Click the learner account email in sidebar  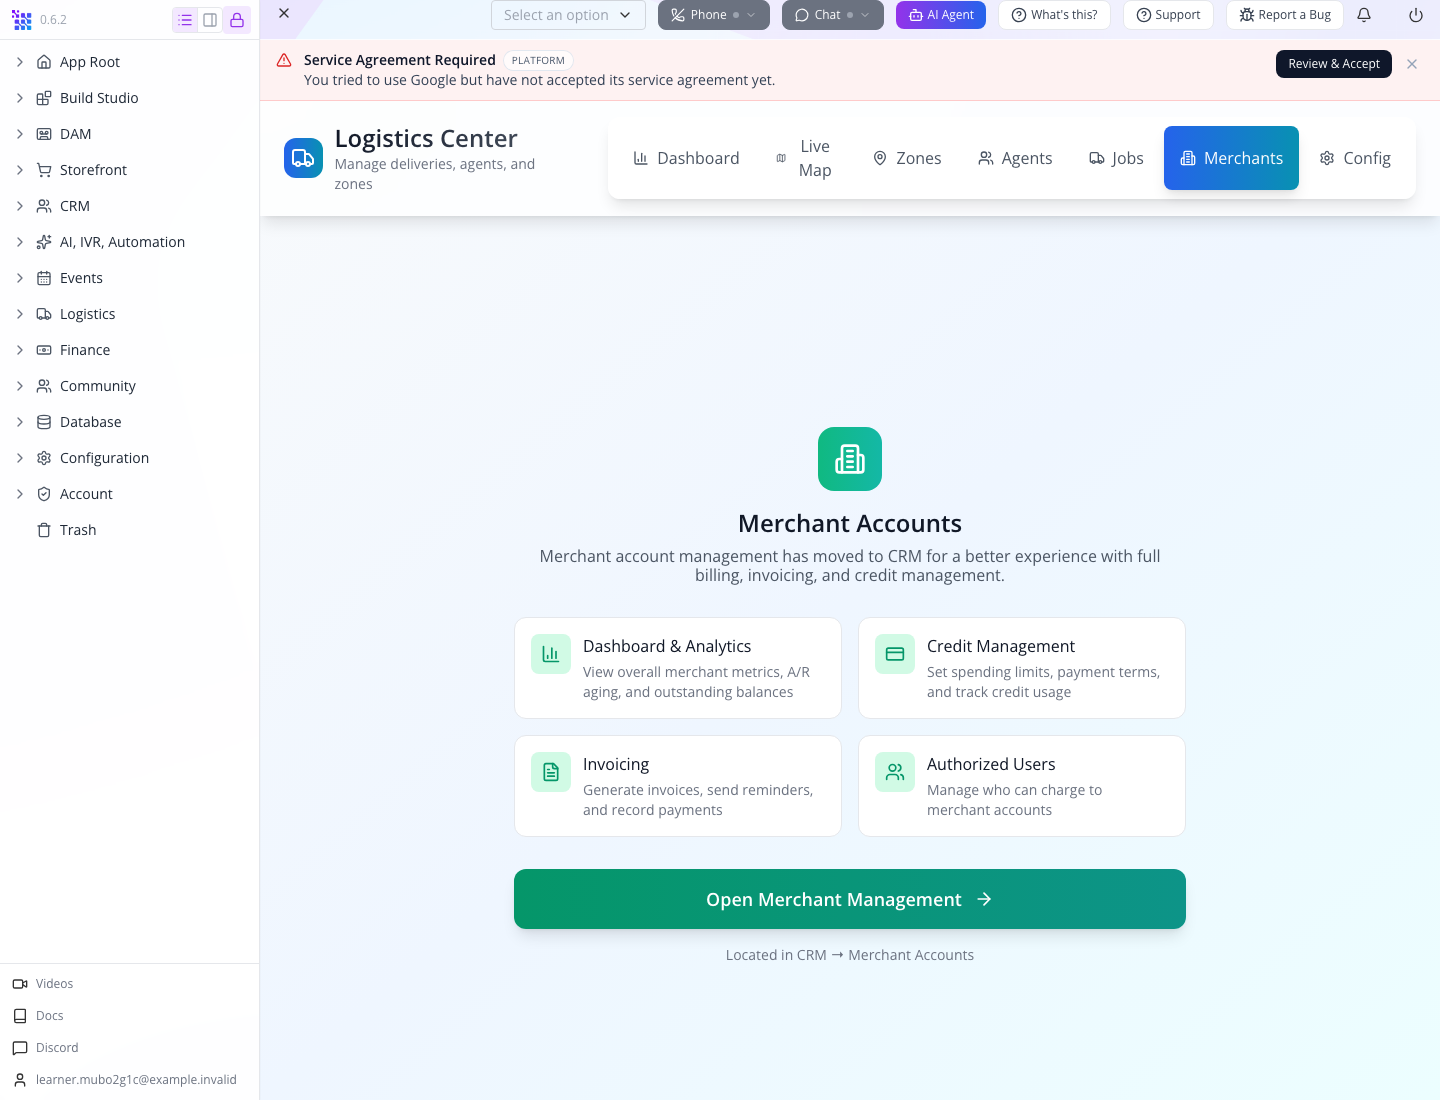point(136,1080)
